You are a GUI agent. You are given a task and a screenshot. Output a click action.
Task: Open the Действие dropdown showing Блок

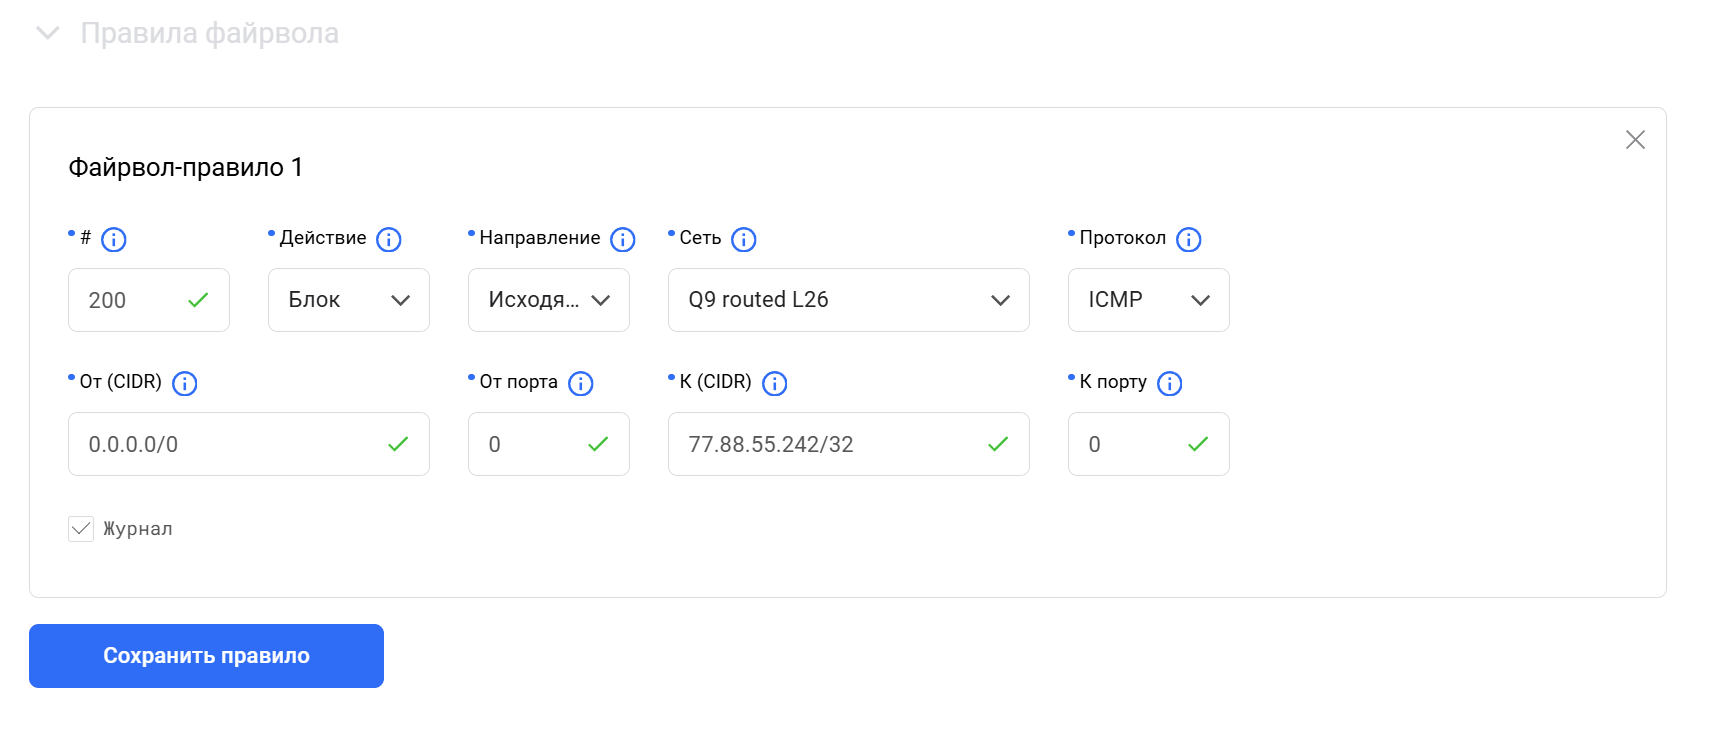[x=349, y=300]
